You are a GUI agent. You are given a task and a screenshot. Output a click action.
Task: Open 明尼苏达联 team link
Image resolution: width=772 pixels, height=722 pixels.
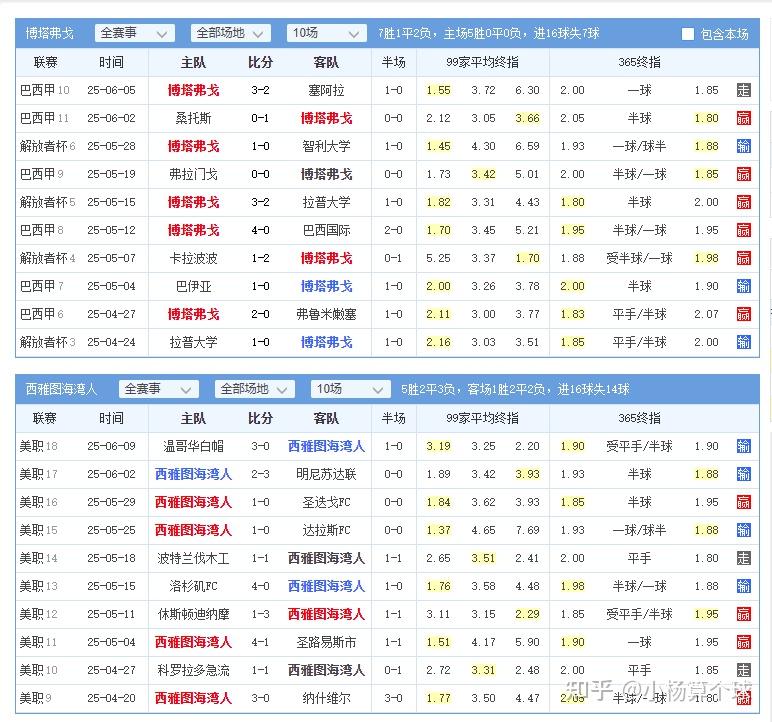326,474
